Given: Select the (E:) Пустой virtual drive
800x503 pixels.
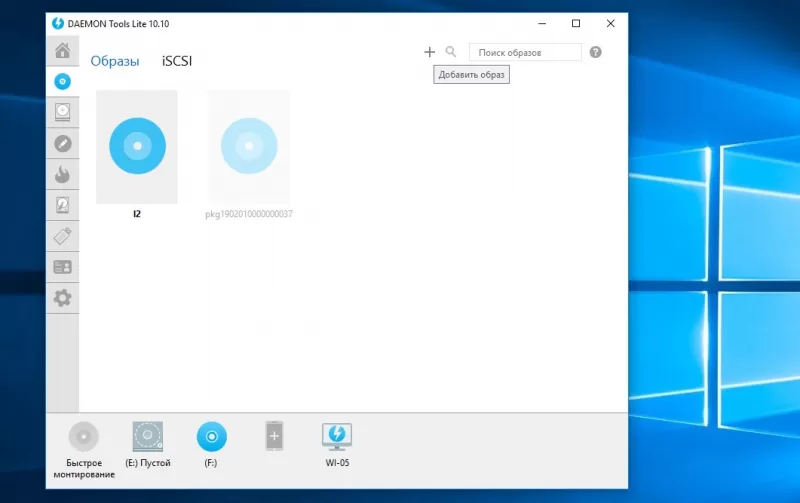Looking at the screenshot, I should click(148, 437).
